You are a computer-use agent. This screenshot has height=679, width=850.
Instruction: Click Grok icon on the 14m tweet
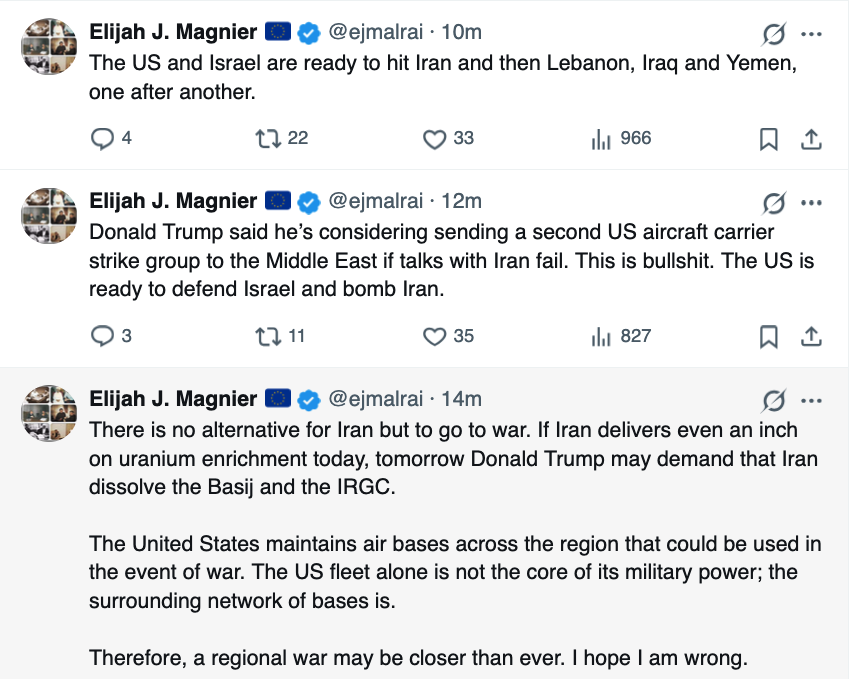tap(774, 400)
